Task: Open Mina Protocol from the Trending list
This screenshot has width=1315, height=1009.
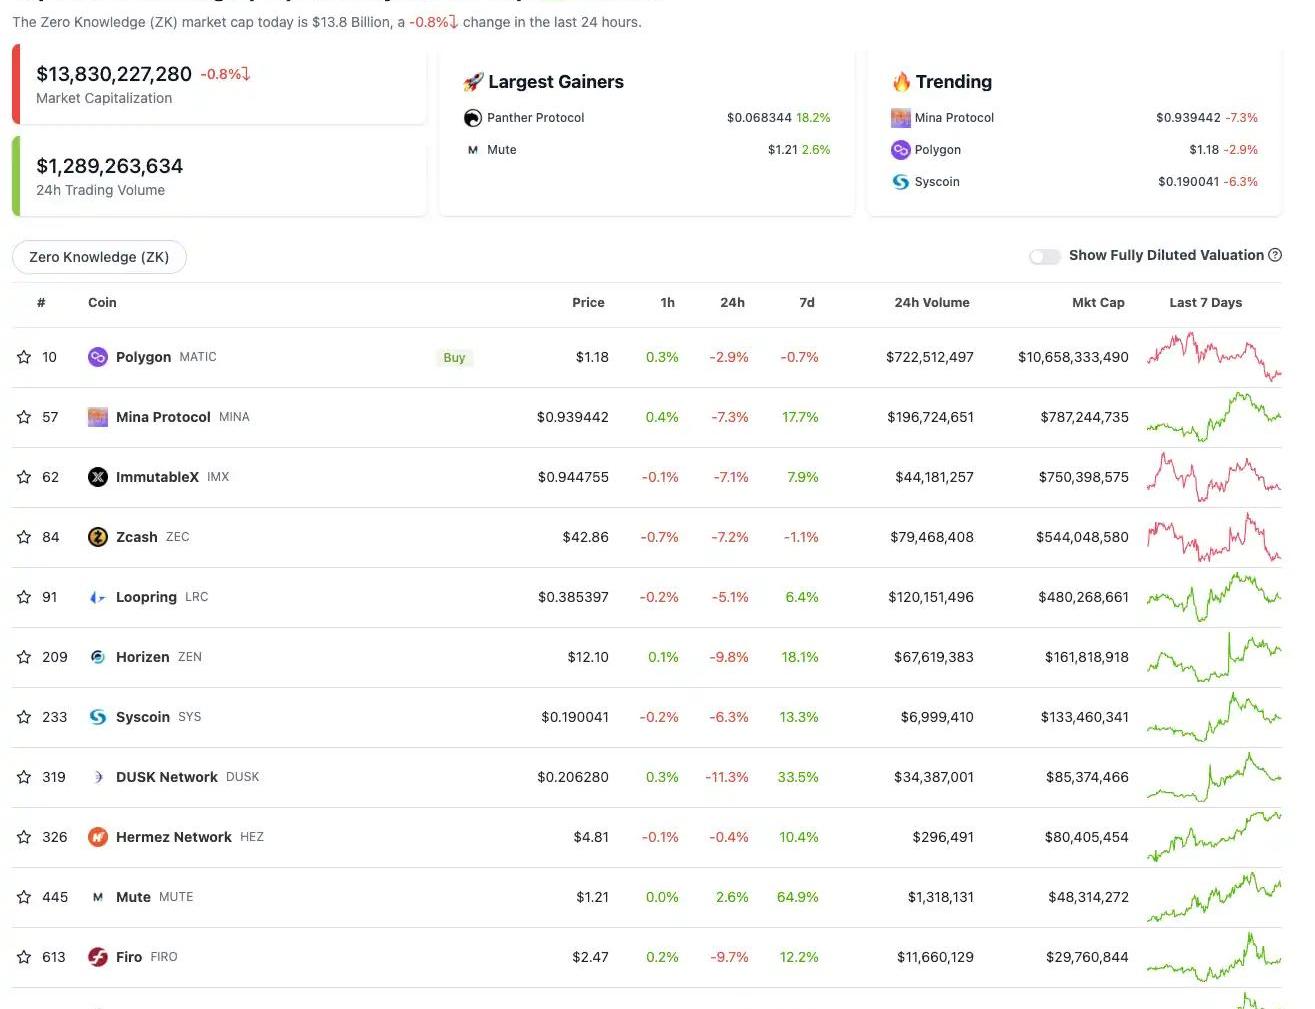Action: pos(954,118)
